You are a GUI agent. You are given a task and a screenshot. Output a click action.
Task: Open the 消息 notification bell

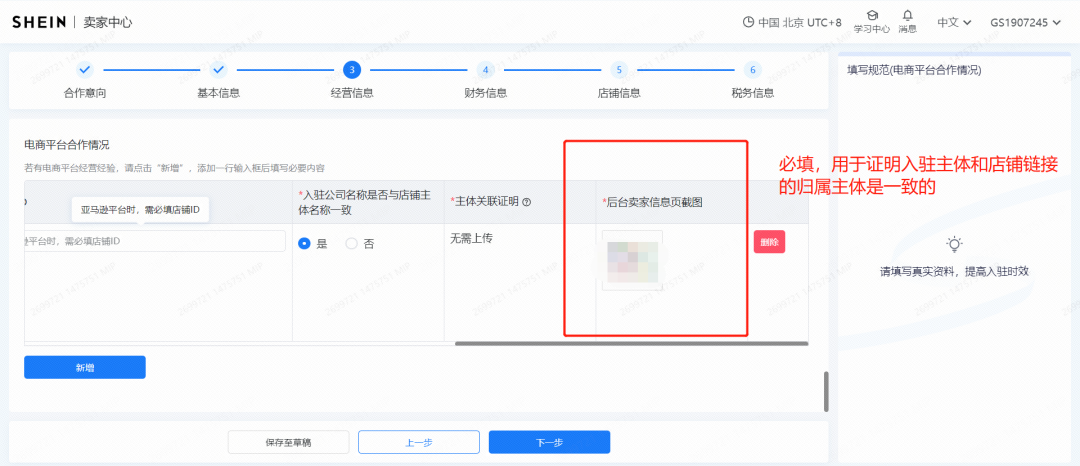(907, 15)
